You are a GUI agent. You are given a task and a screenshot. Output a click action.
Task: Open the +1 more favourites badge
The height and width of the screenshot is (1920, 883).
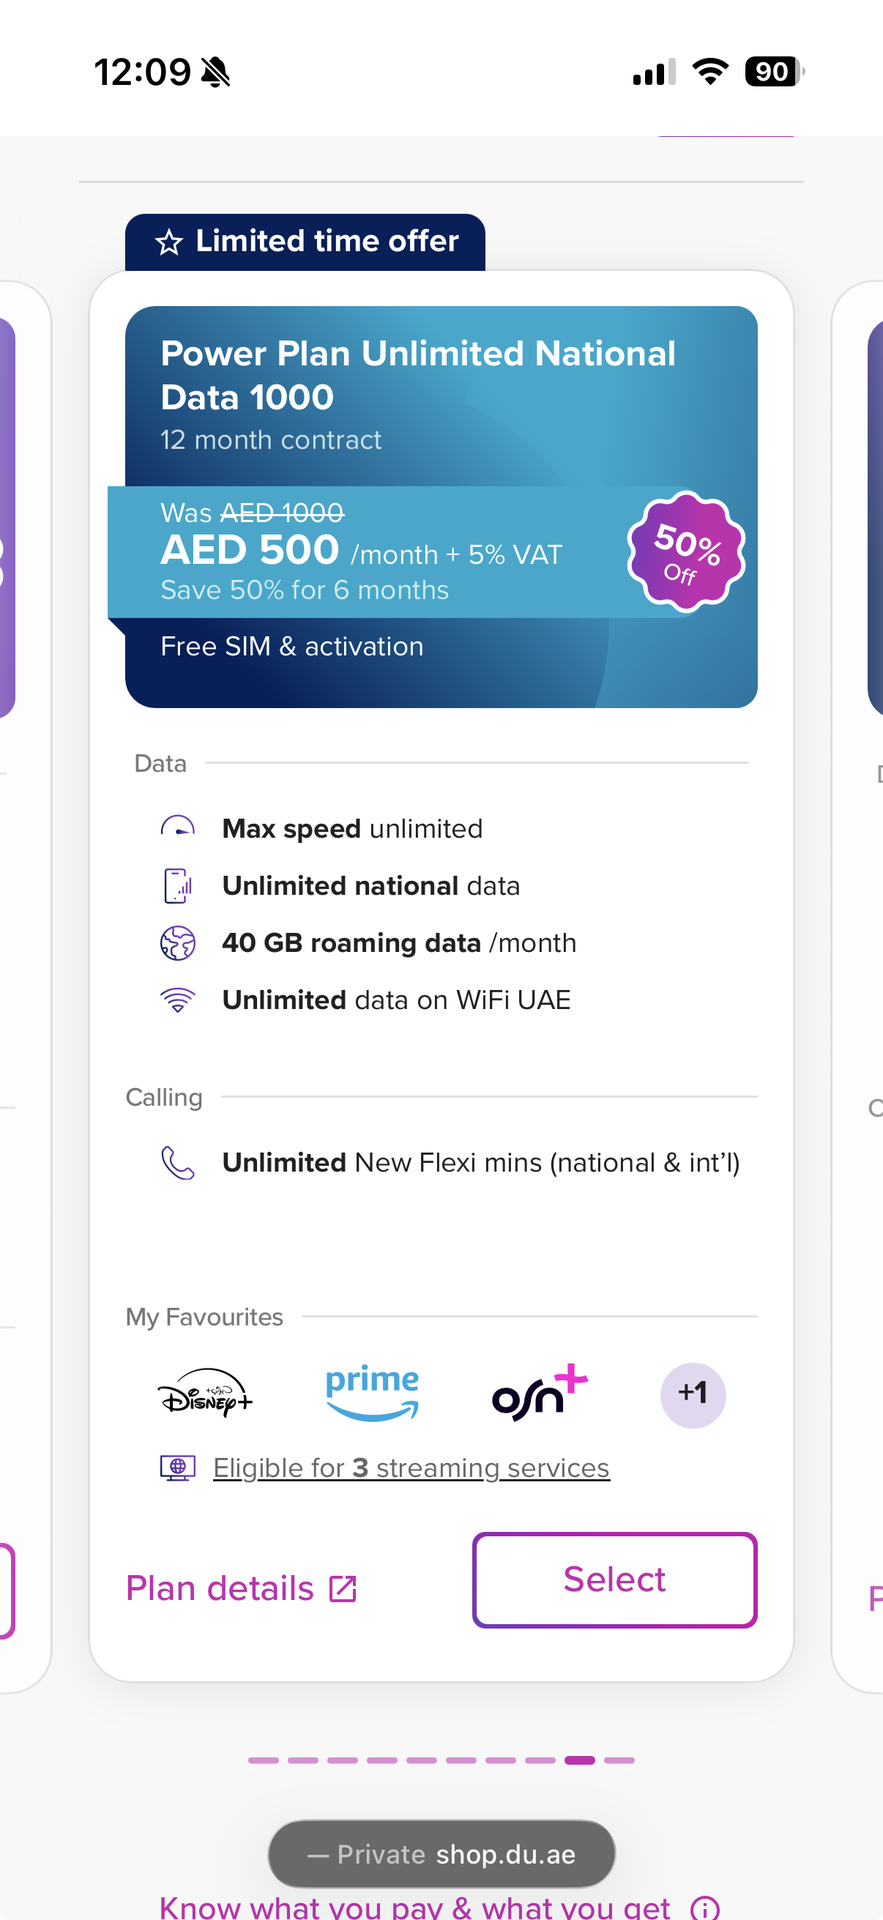pyautogui.click(x=693, y=1394)
